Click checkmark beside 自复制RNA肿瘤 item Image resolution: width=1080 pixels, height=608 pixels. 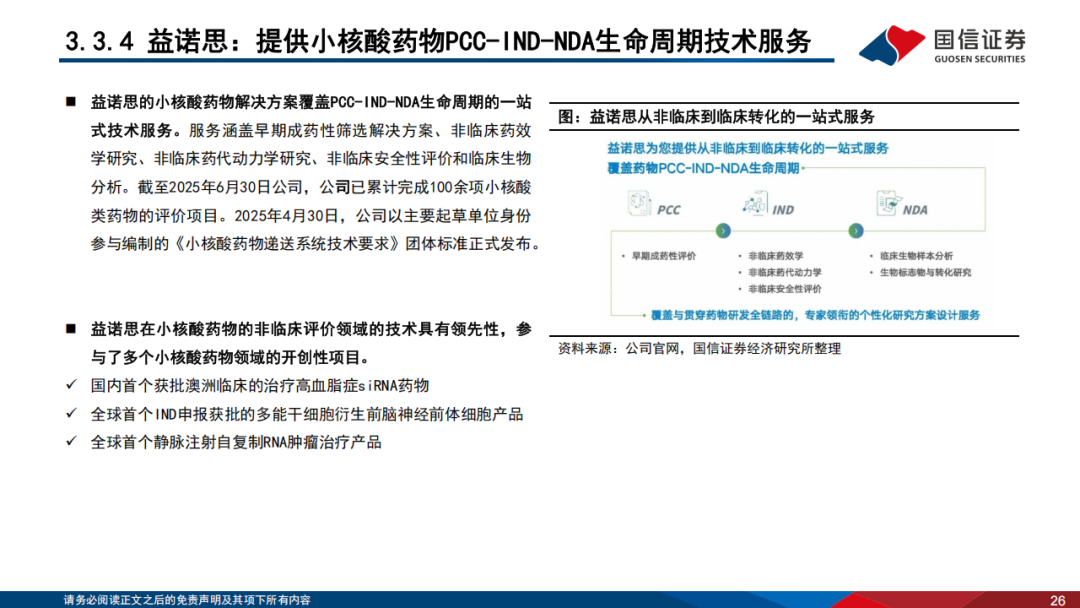(71, 441)
